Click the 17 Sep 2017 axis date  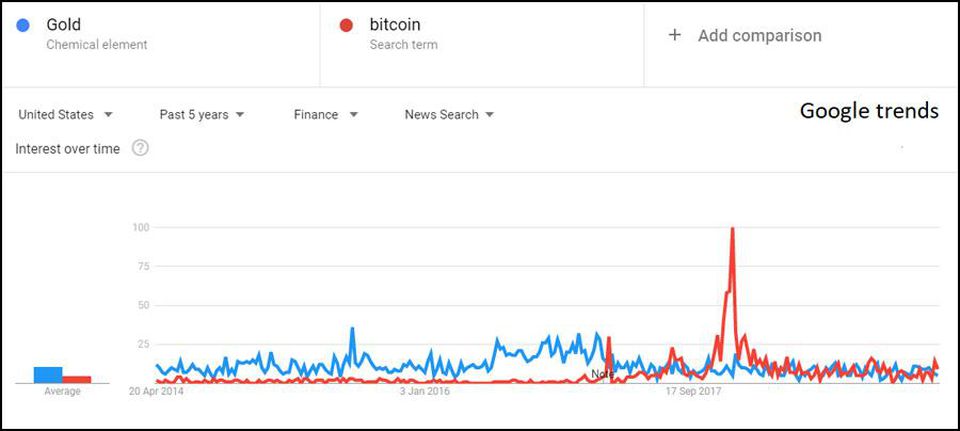pos(695,392)
